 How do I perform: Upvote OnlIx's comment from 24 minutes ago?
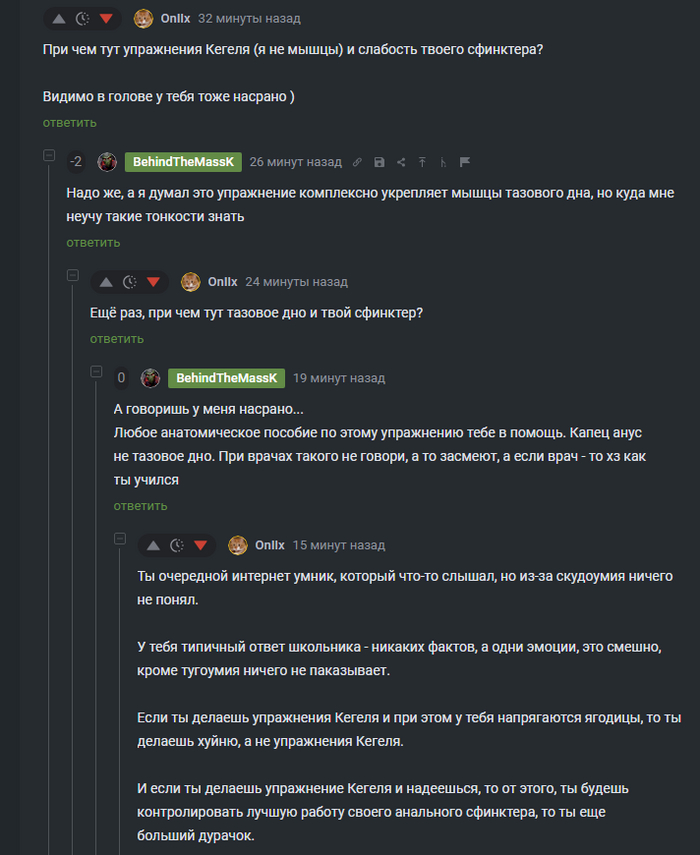point(106,282)
